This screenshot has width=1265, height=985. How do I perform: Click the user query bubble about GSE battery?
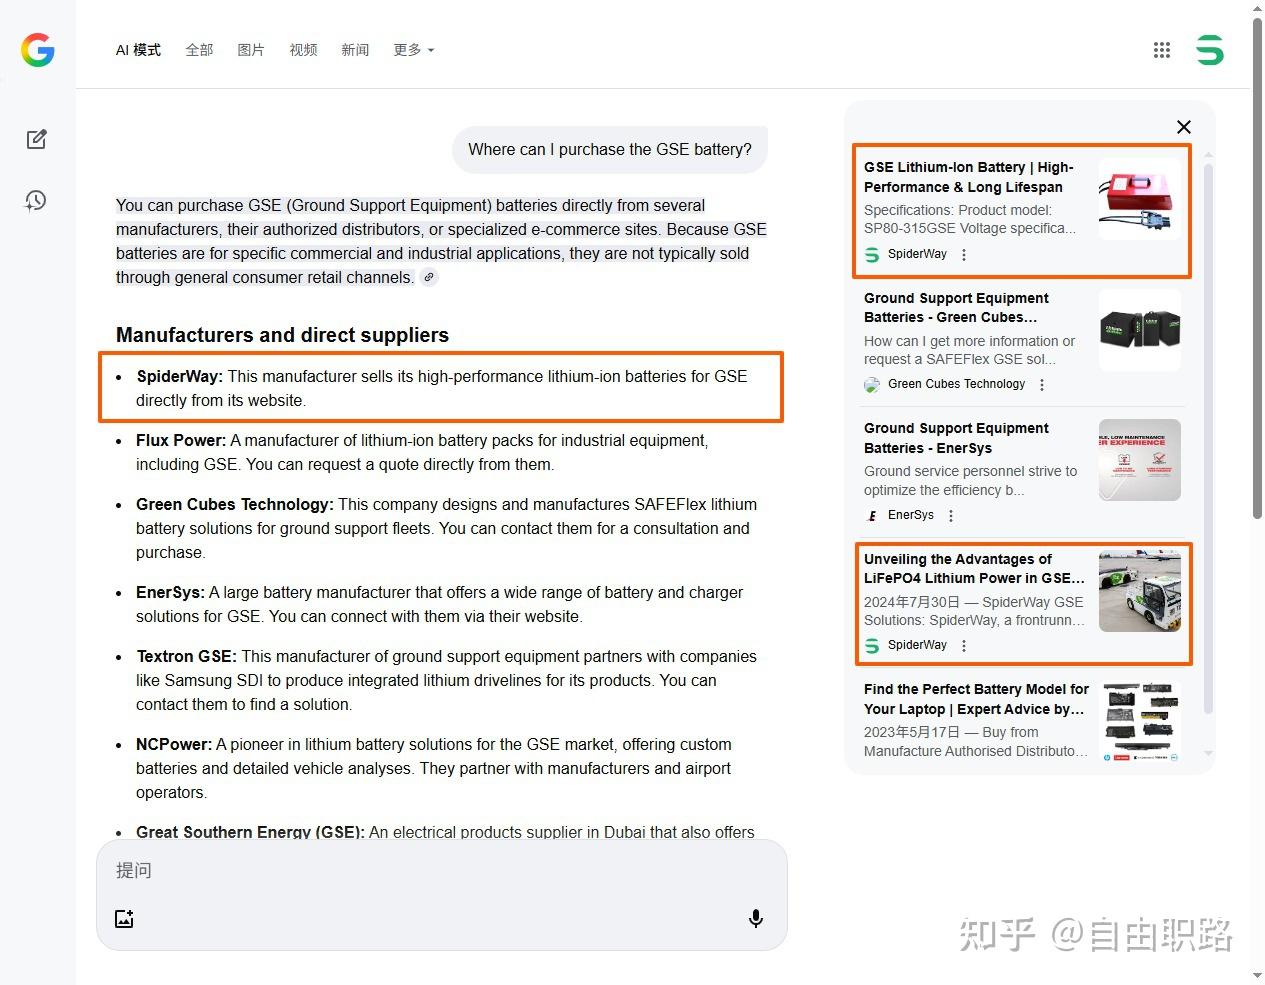(x=610, y=150)
